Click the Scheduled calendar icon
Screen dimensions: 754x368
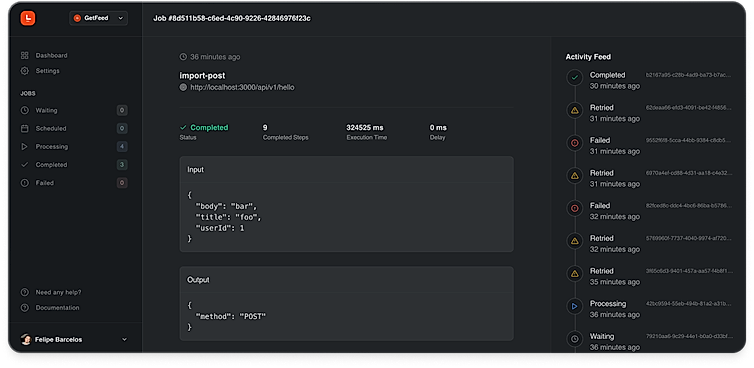25,128
